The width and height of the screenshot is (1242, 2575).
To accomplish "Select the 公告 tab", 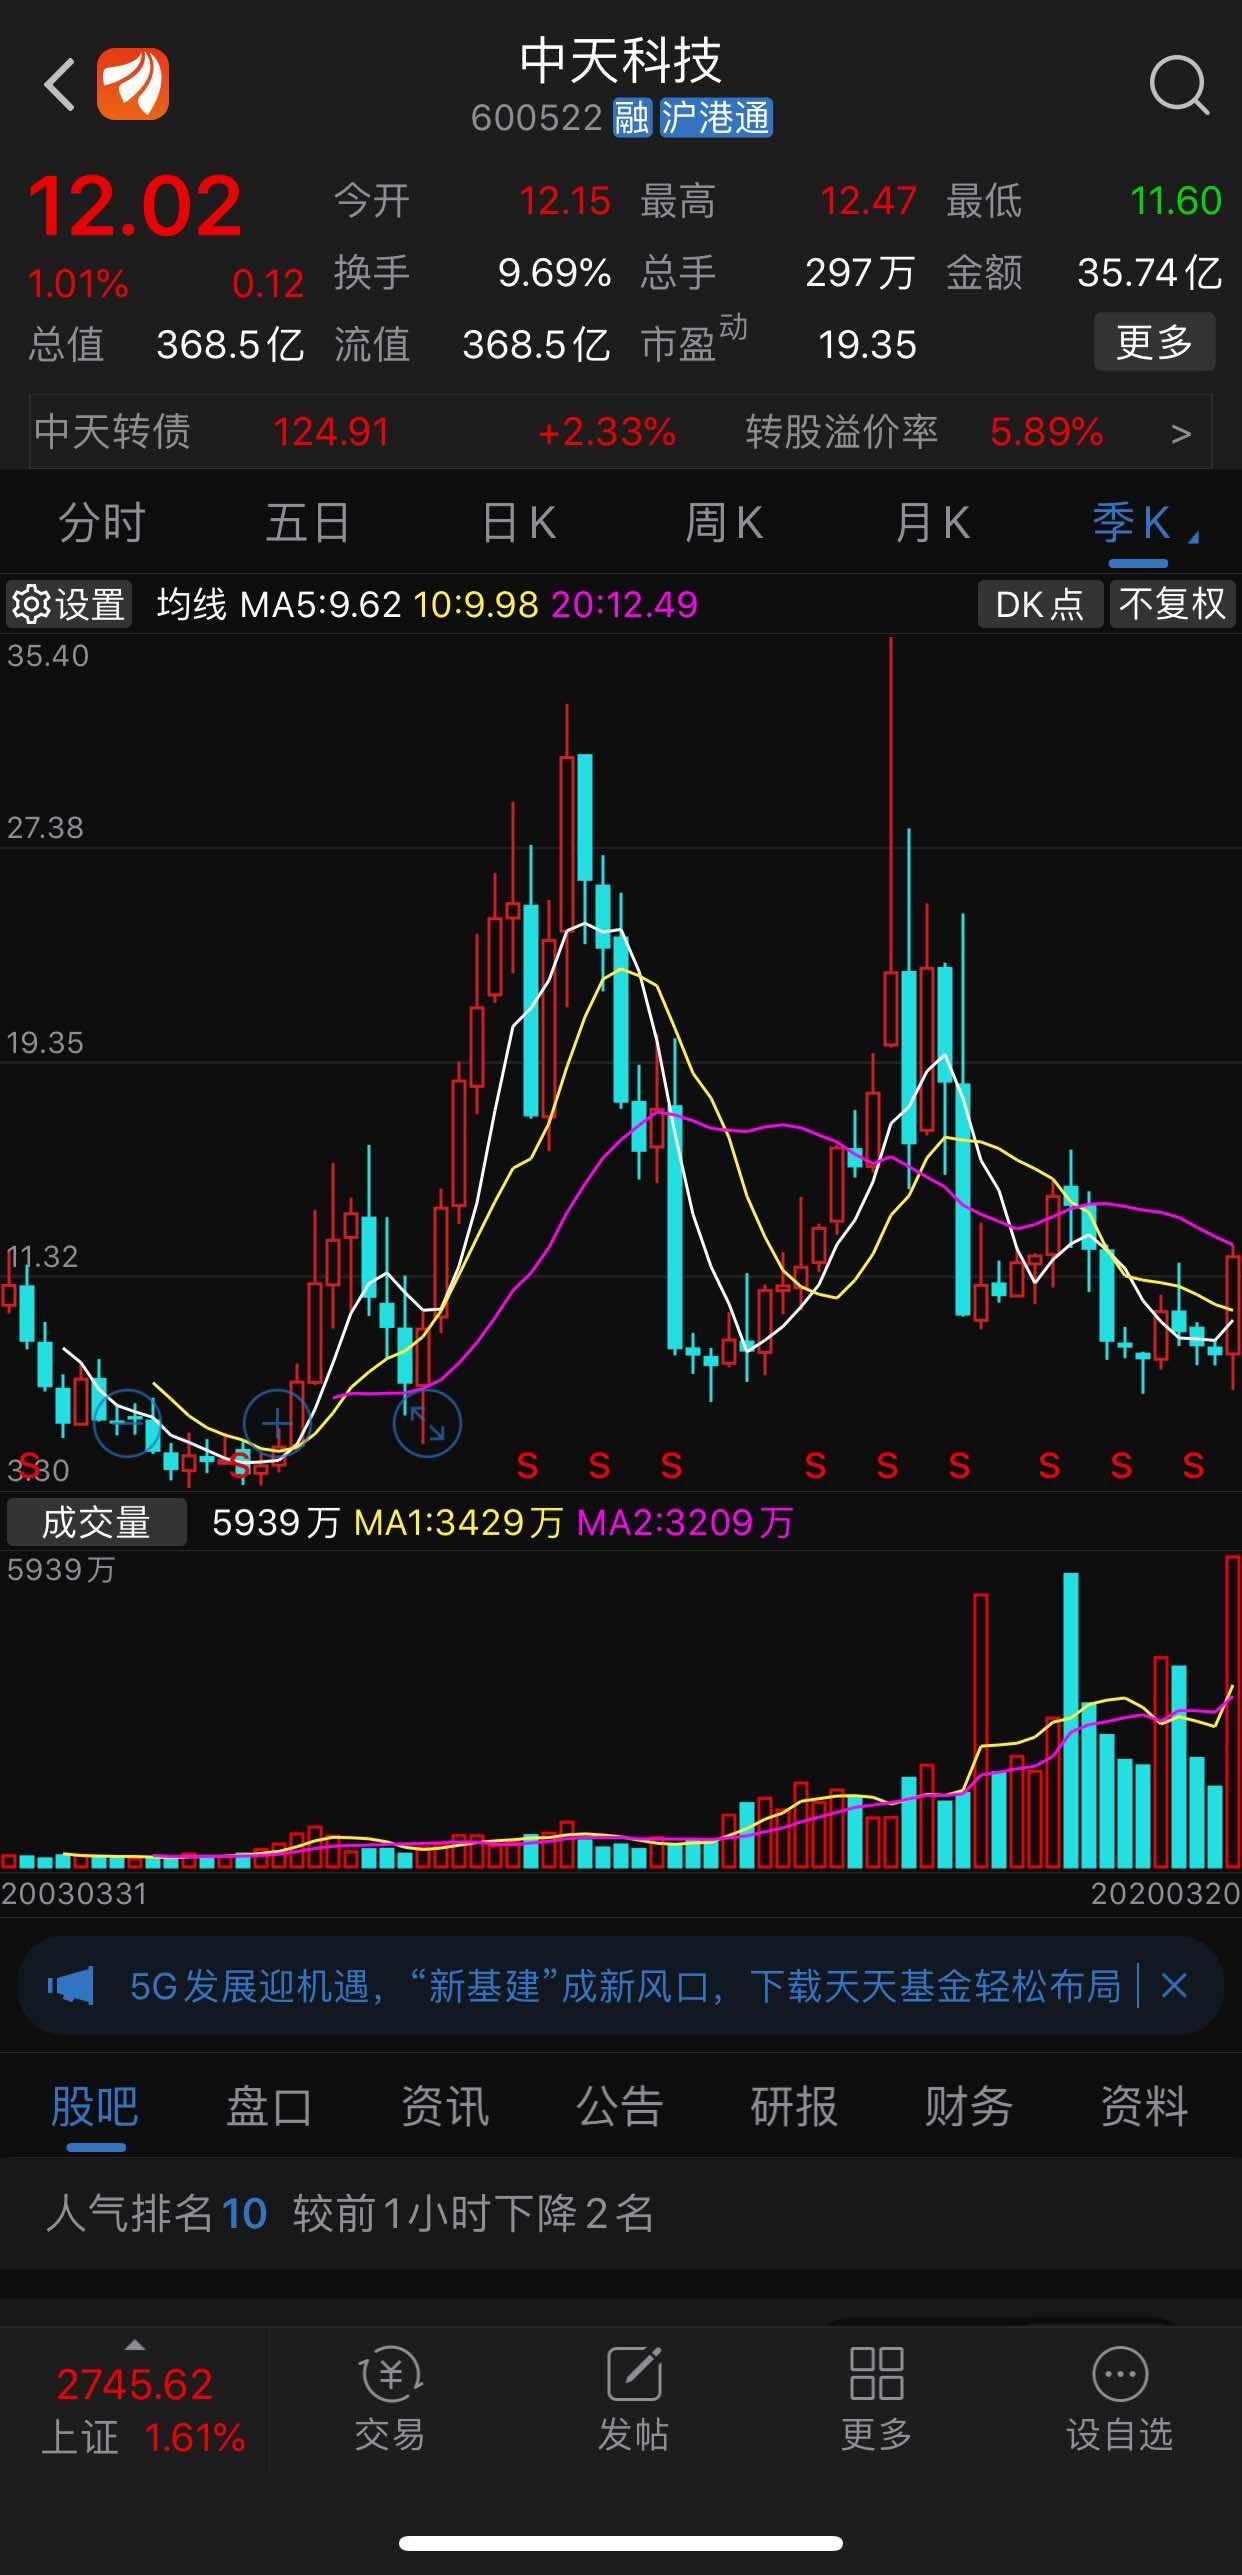I will (x=619, y=2108).
